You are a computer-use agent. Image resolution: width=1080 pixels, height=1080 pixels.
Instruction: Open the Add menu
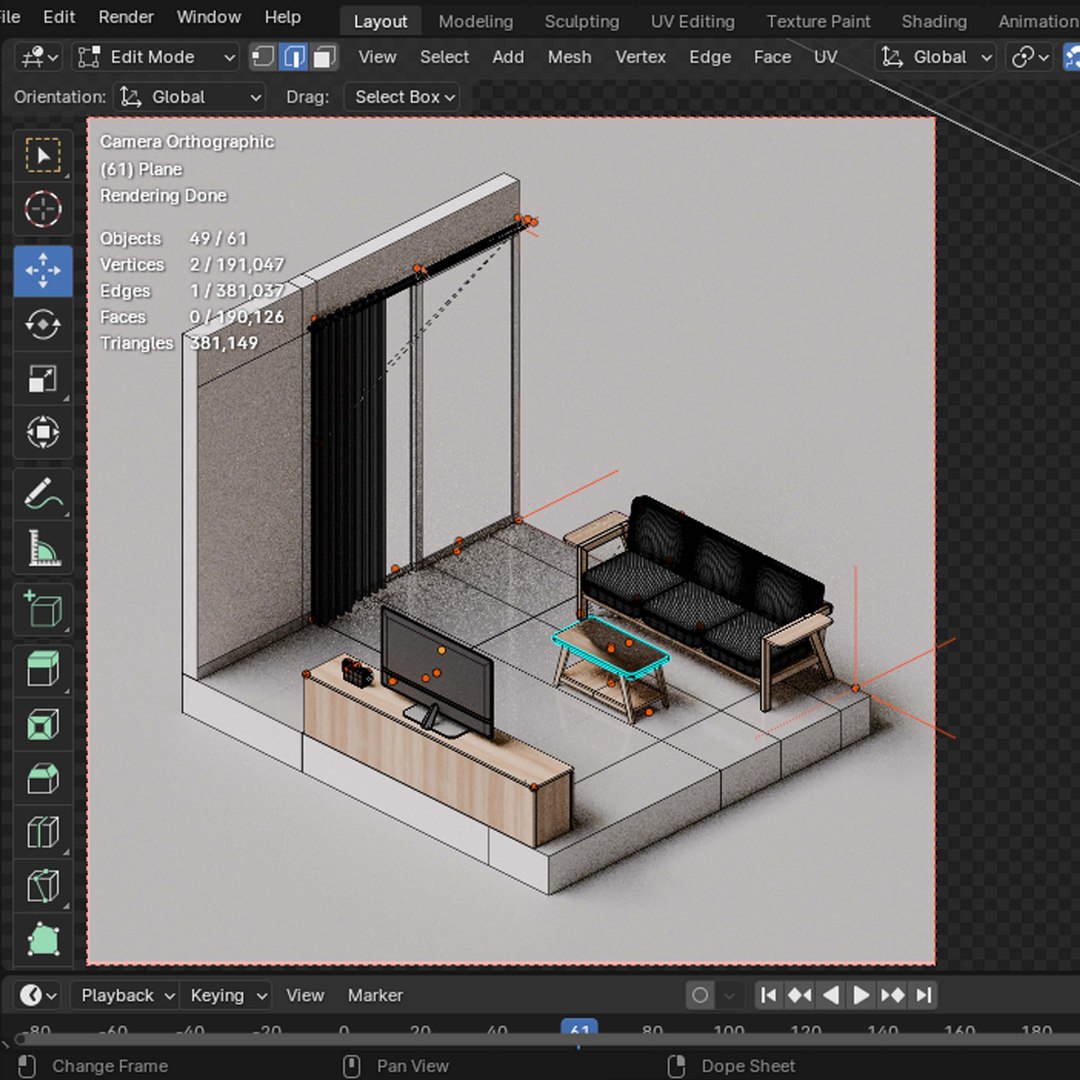(508, 57)
